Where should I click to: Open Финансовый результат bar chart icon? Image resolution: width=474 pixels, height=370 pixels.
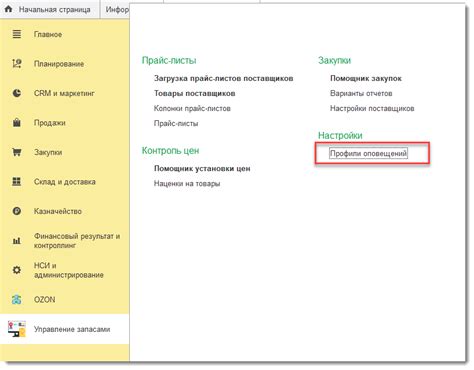coord(17,240)
